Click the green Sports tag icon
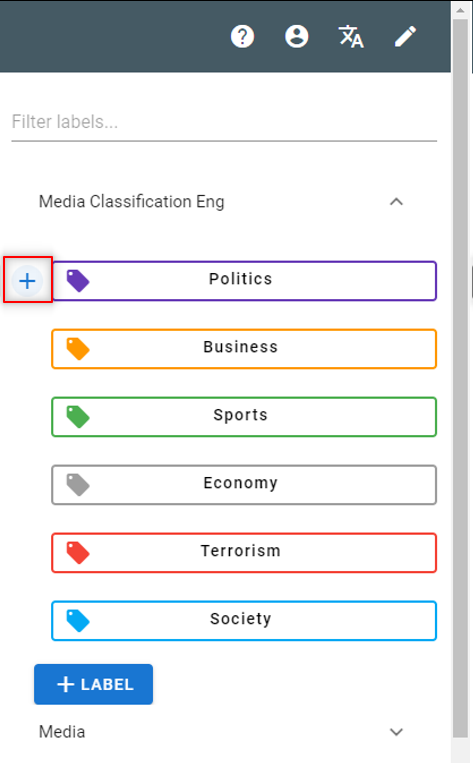The height and width of the screenshot is (763, 473). click(78, 417)
